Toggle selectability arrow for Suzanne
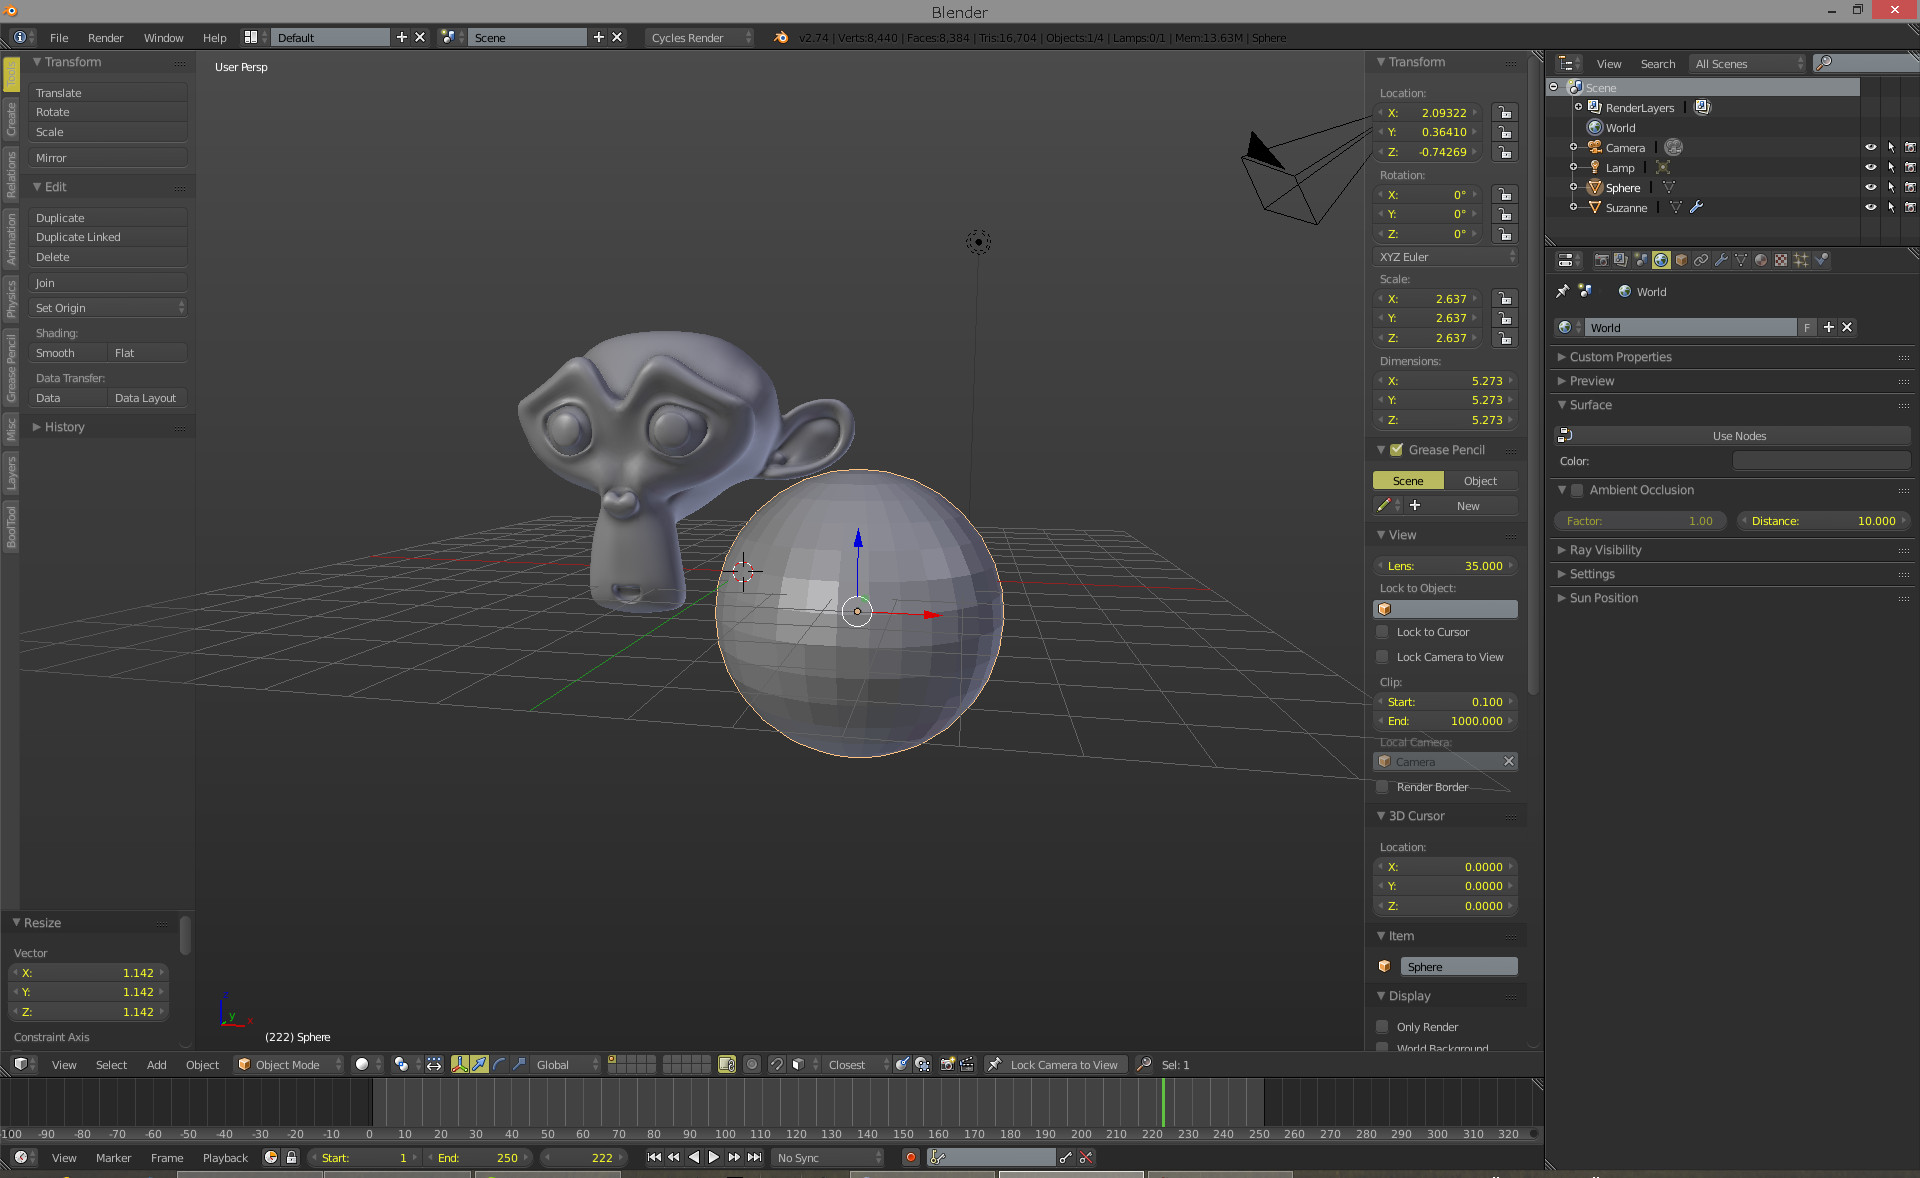 click(1891, 207)
